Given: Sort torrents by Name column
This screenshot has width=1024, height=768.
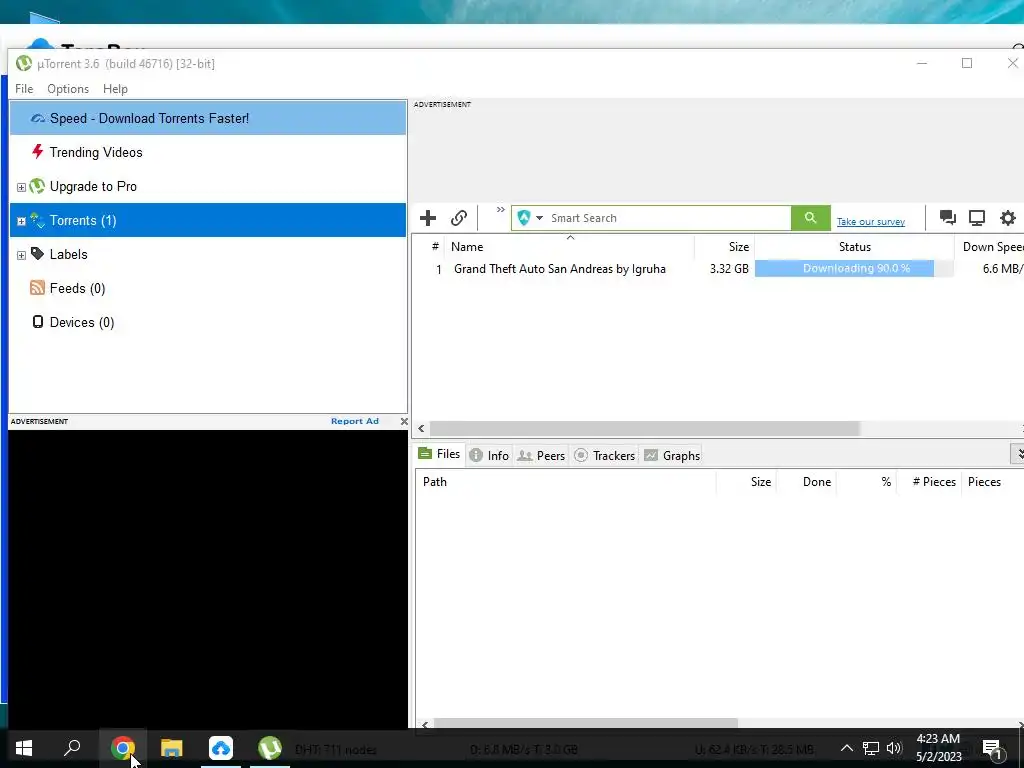Looking at the screenshot, I should 569,247.
